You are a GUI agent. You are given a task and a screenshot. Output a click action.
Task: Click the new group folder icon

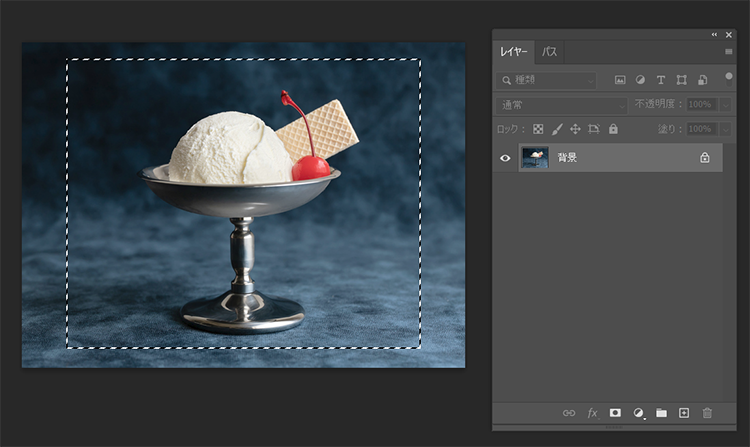(x=661, y=412)
